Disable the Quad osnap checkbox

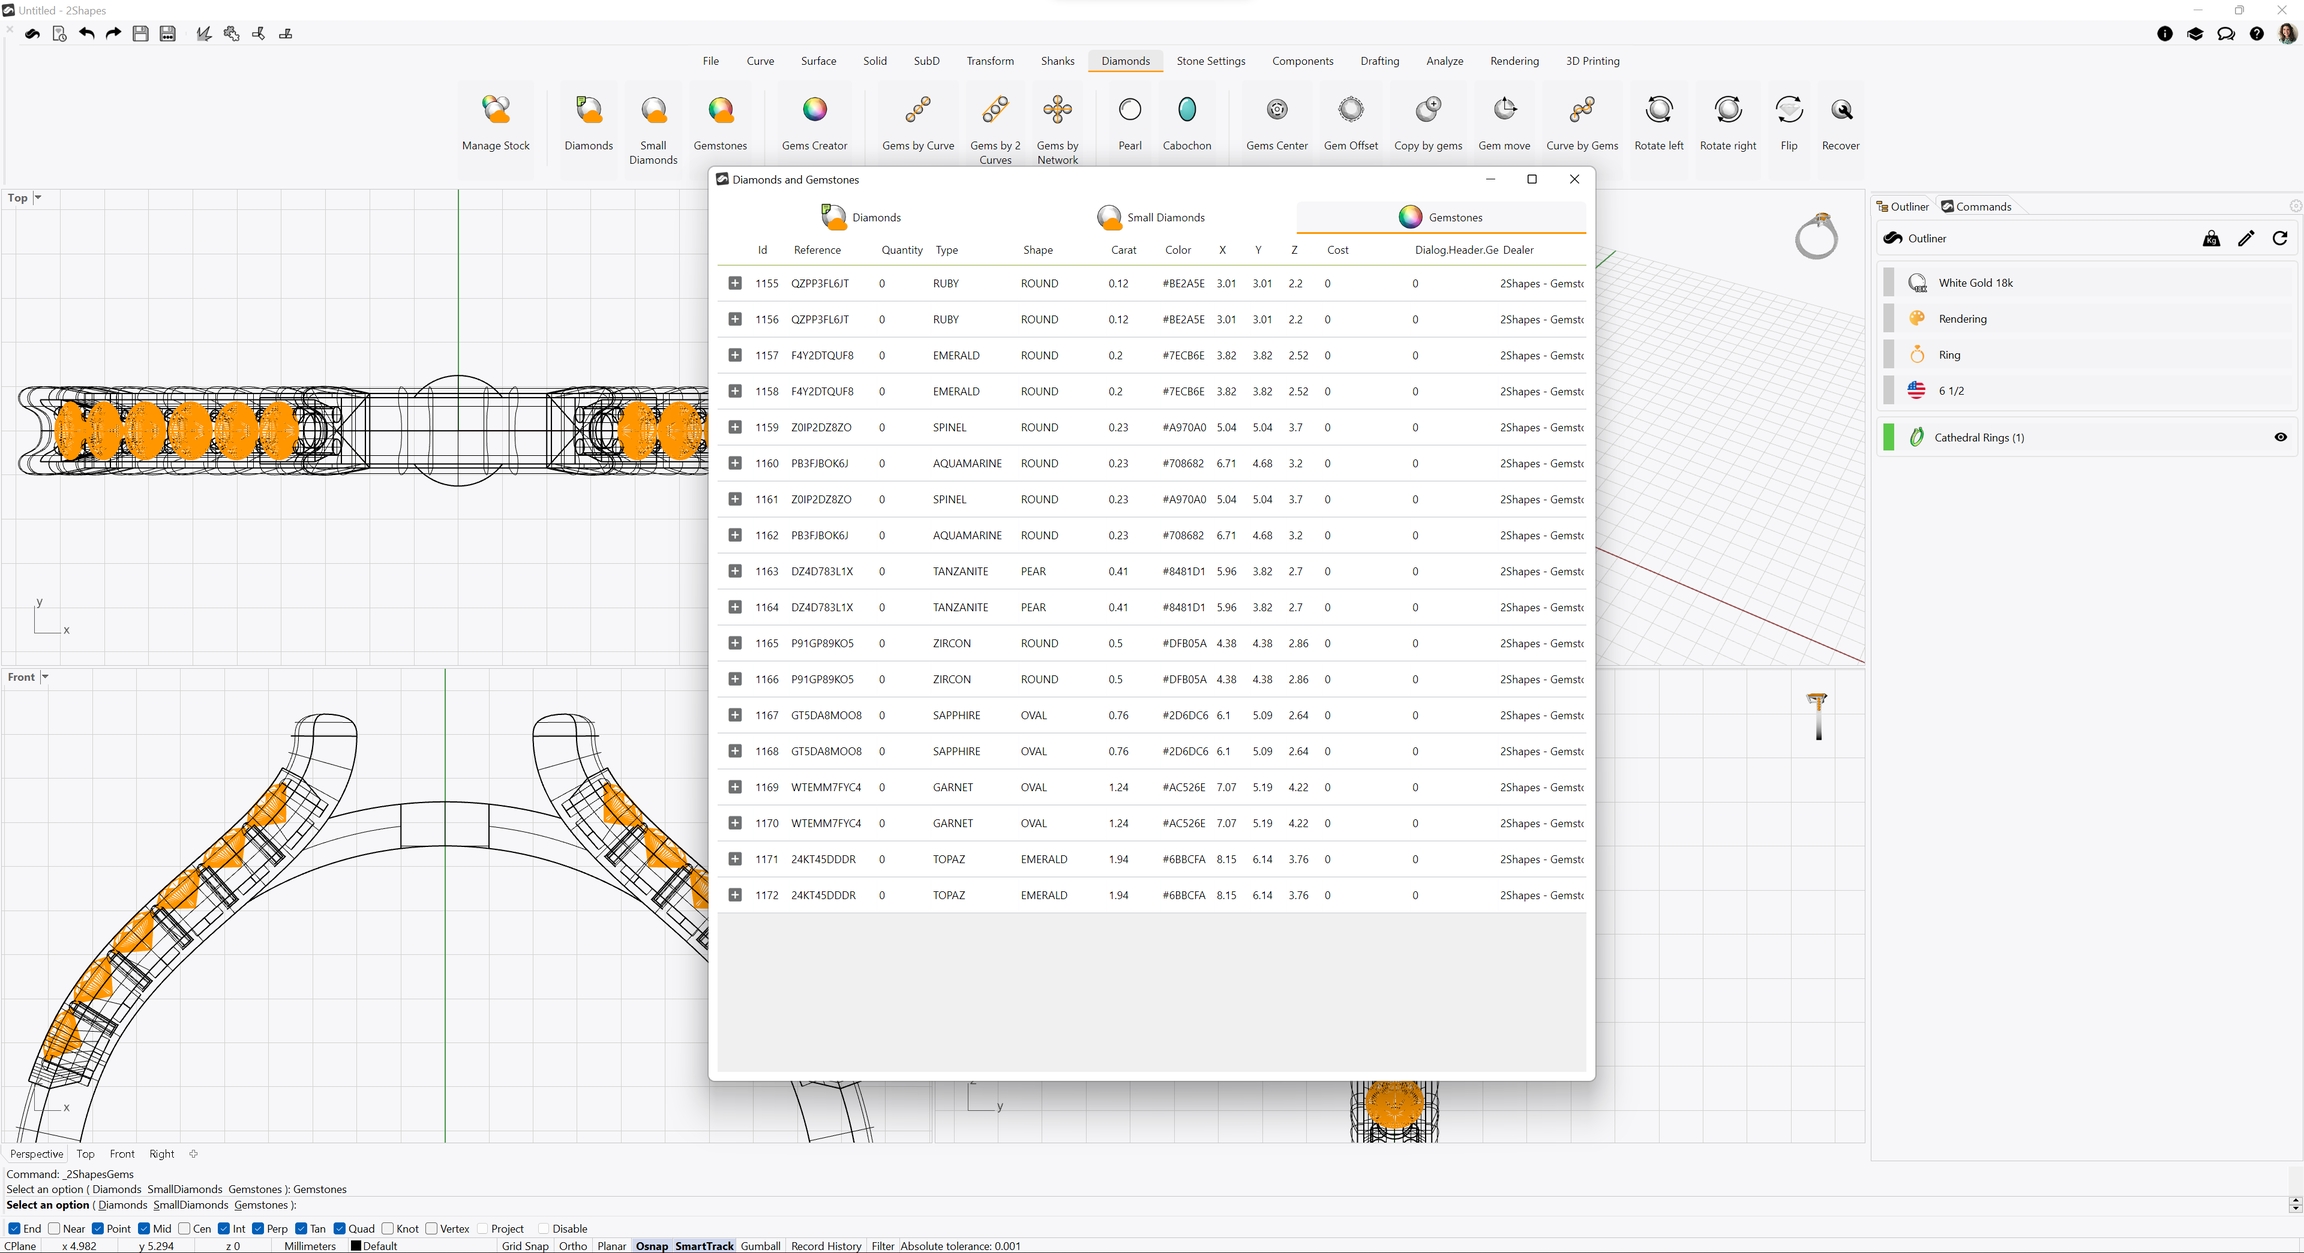coord(340,1229)
